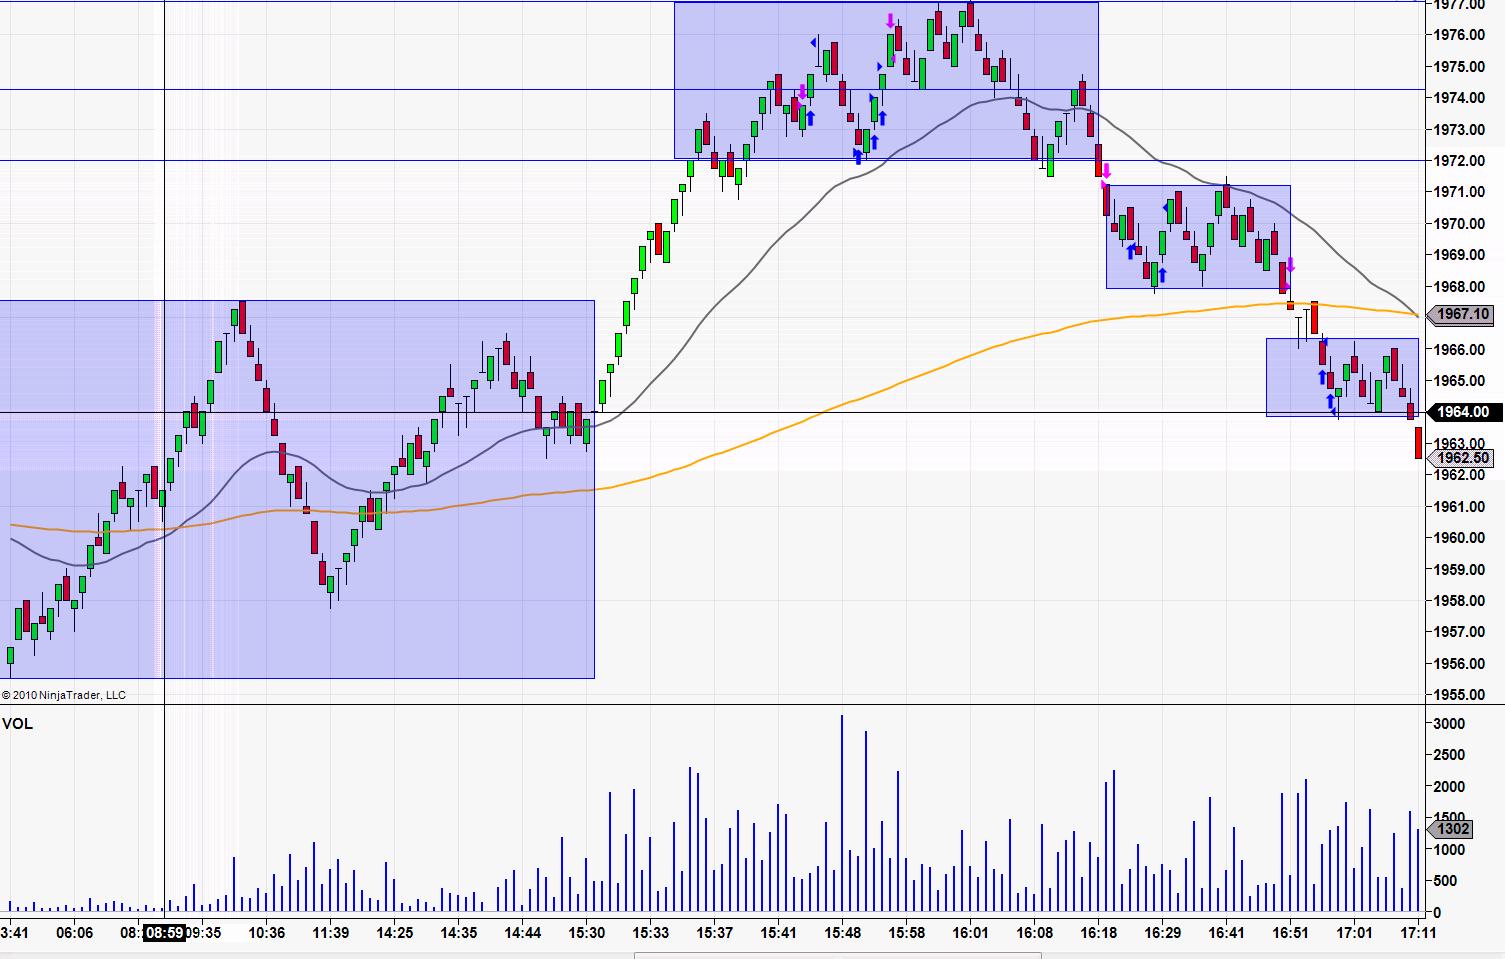The height and width of the screenshot is (959, 1505).
Task: Select the 06:06 time axis label
Action: tap(75, 933)
